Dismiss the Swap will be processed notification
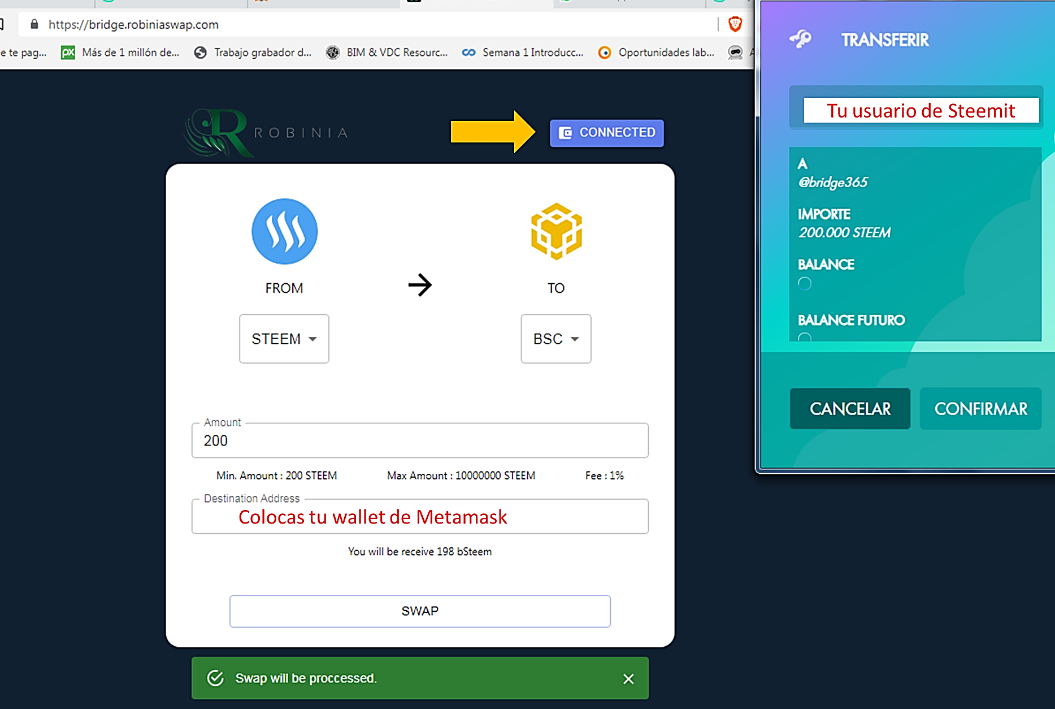 point(628,679)
